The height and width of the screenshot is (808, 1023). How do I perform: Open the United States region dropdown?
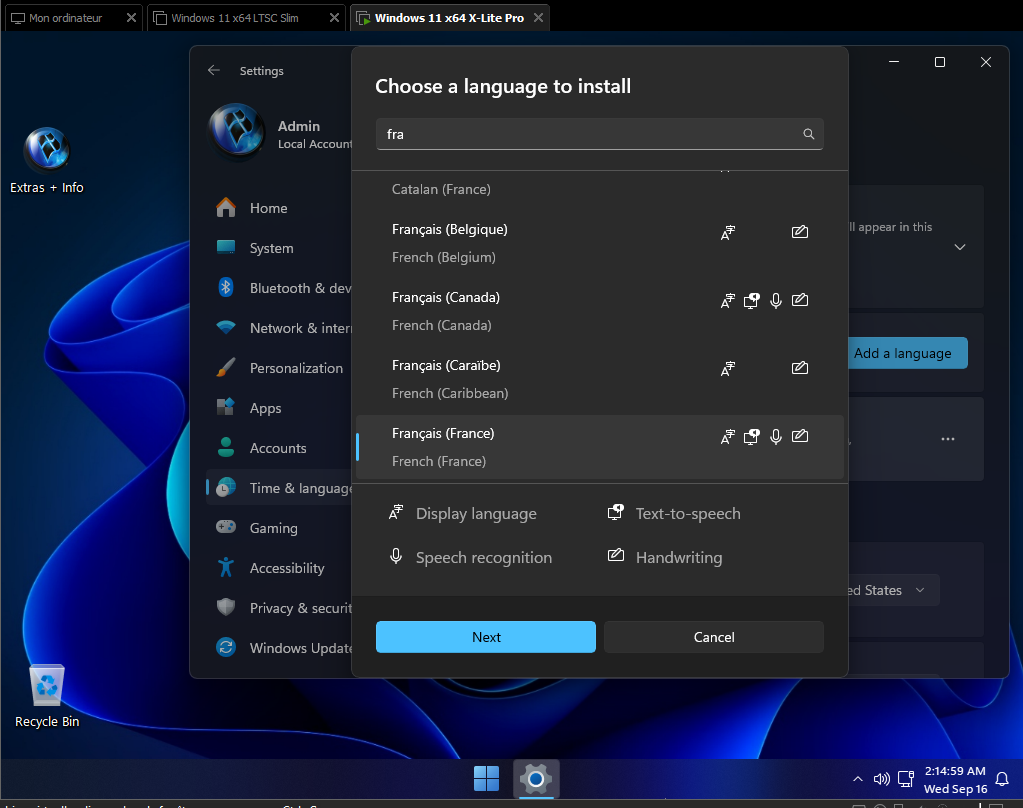(x=893, y=590)
